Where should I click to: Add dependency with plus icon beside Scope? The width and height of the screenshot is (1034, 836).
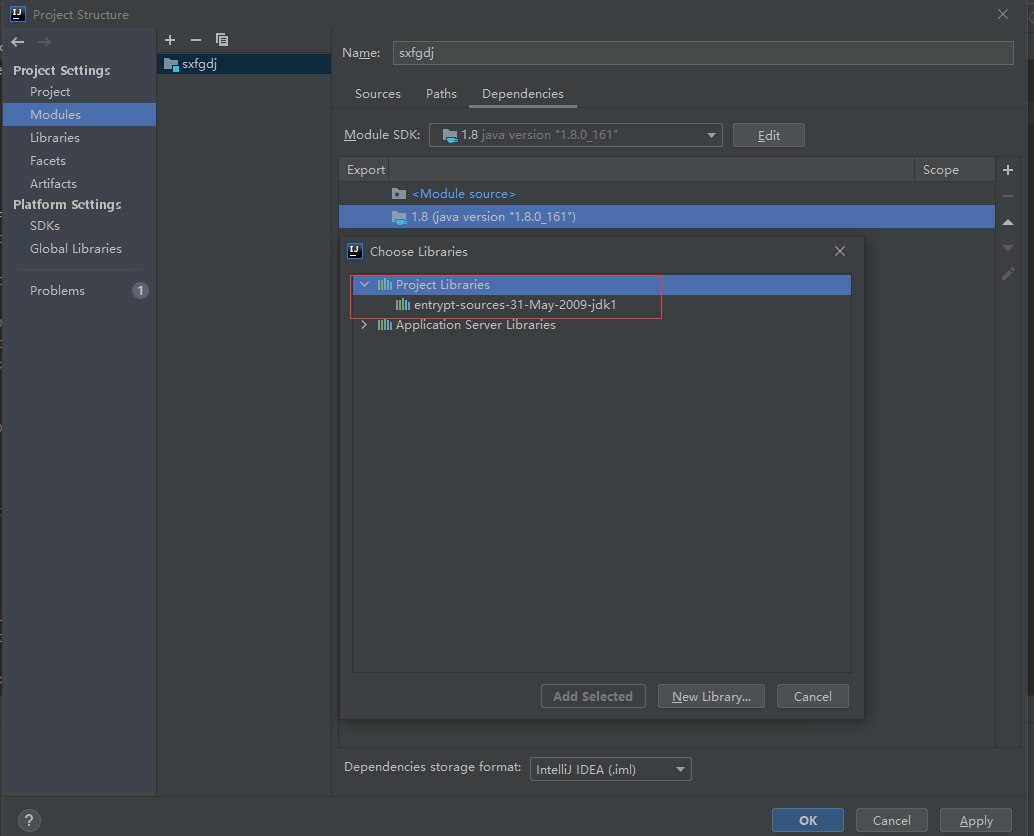point(1008,170)
